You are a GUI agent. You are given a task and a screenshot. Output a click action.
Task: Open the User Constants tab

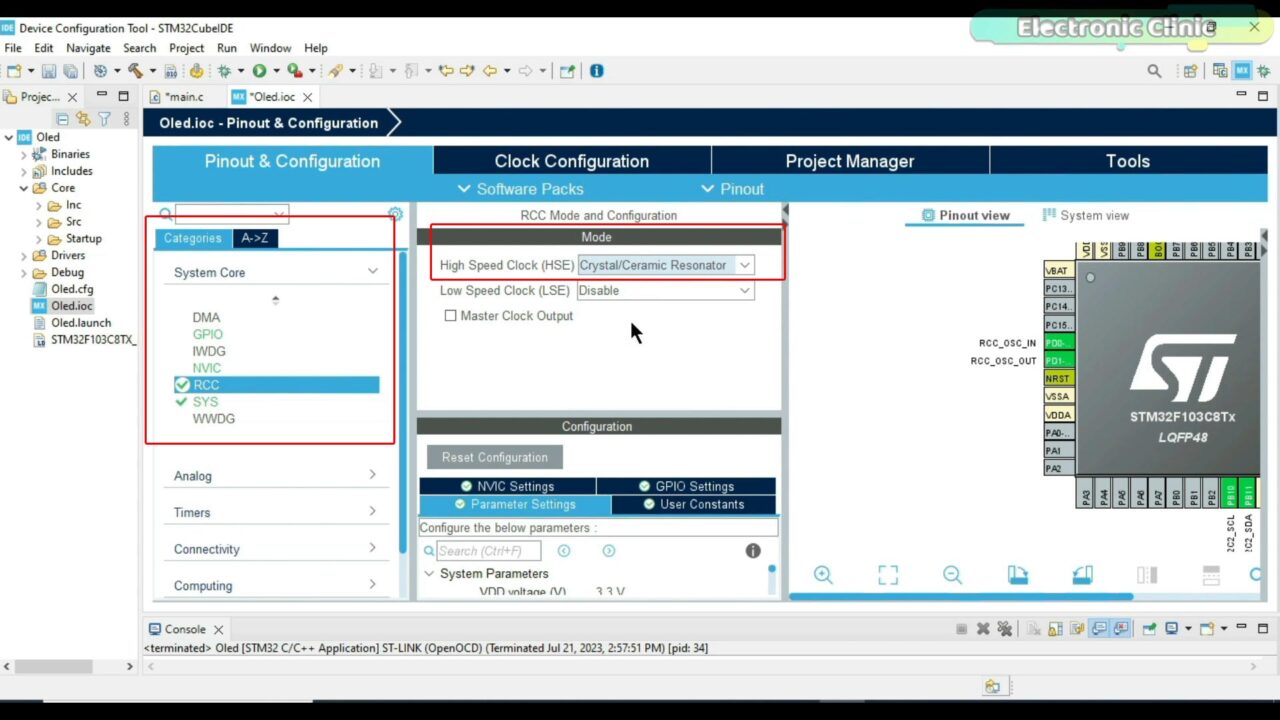tap(694, 504)
